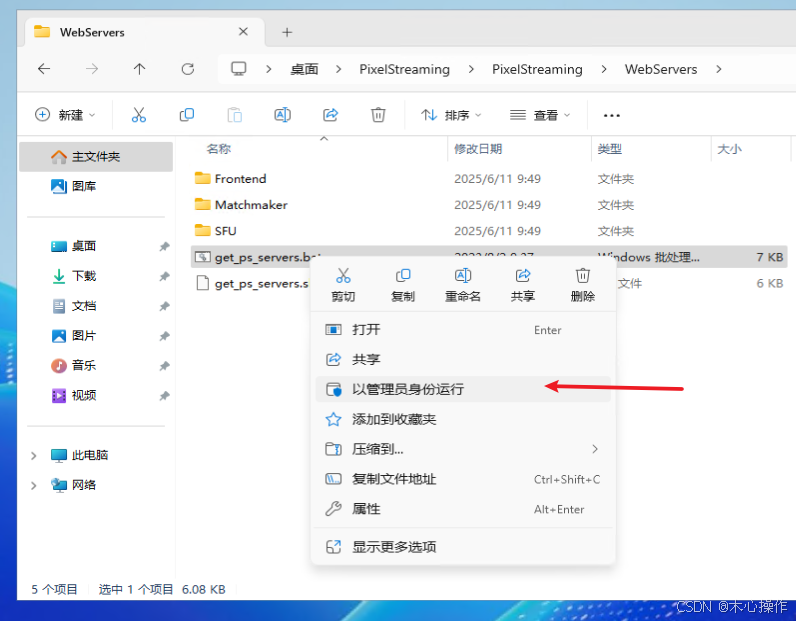Choose 删除 in the context menu

coord(583,285)
